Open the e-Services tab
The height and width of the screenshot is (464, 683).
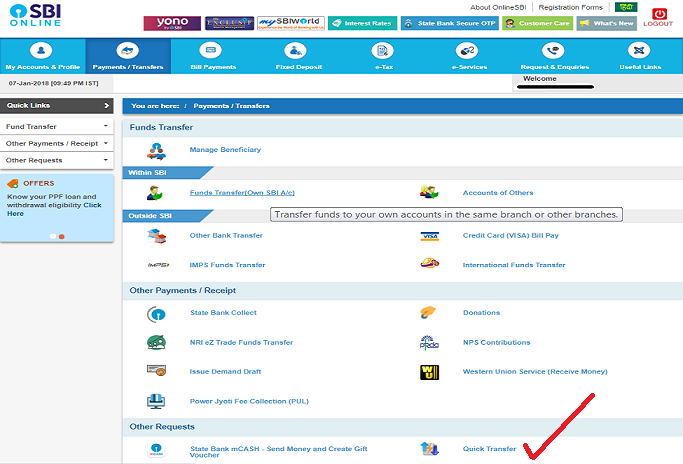click(469, 56)
